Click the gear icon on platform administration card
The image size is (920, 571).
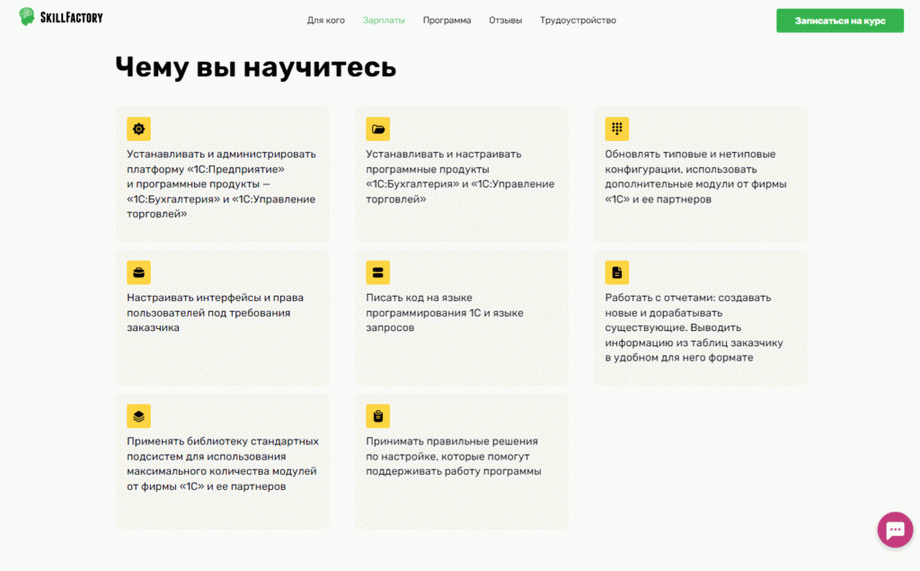tap(139, 129)
